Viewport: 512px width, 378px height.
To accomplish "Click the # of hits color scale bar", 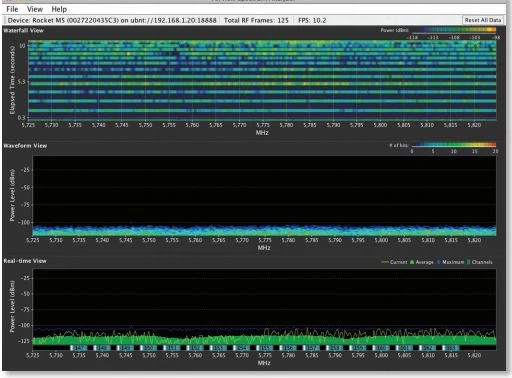I will [454, 145].
